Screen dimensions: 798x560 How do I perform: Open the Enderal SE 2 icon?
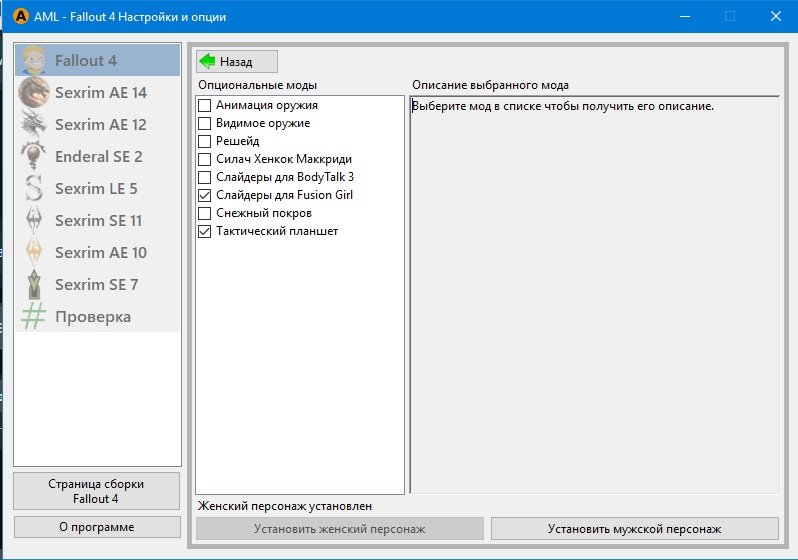click(x=34, y=156)
